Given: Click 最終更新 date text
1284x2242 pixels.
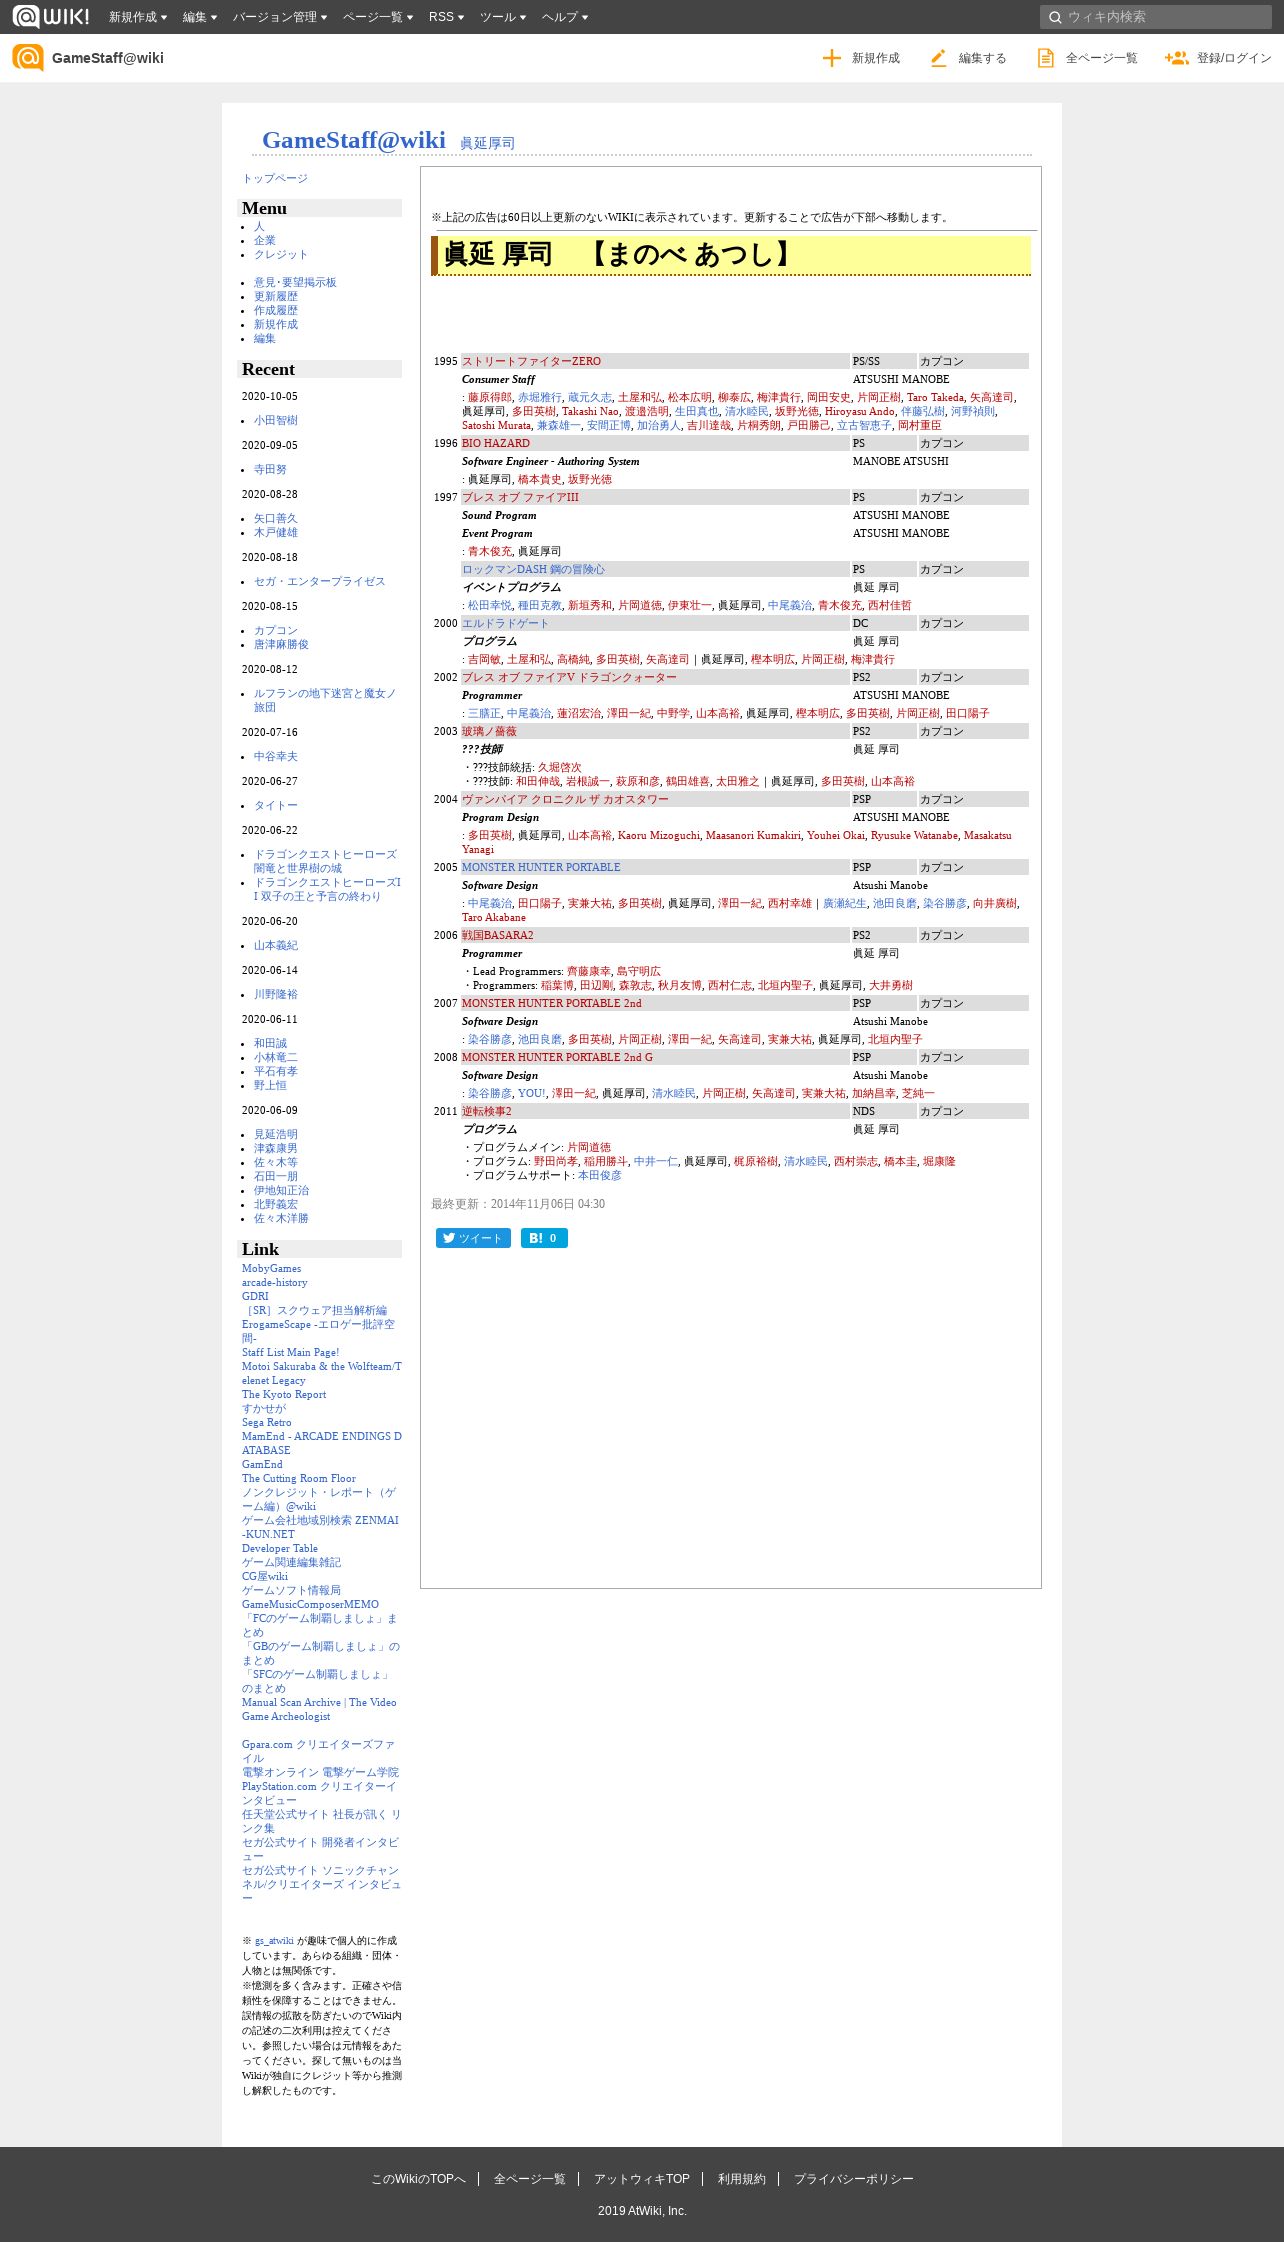Looking at the screenshot, I should (x=518, y=1204).
